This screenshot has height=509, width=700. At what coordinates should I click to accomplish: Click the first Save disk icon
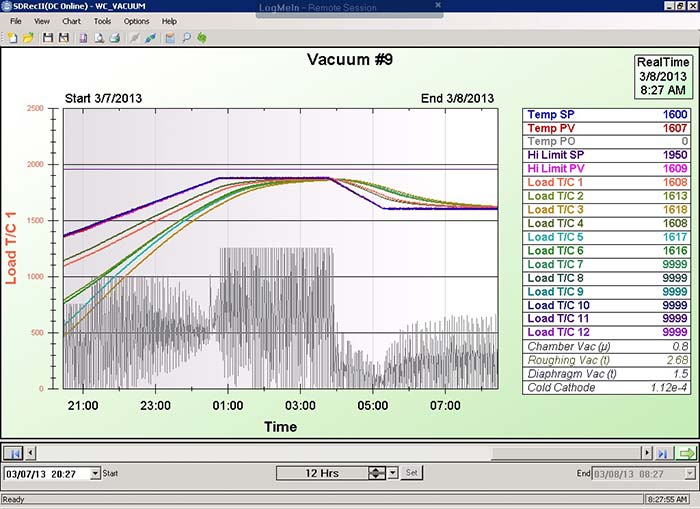pos(48,38)
